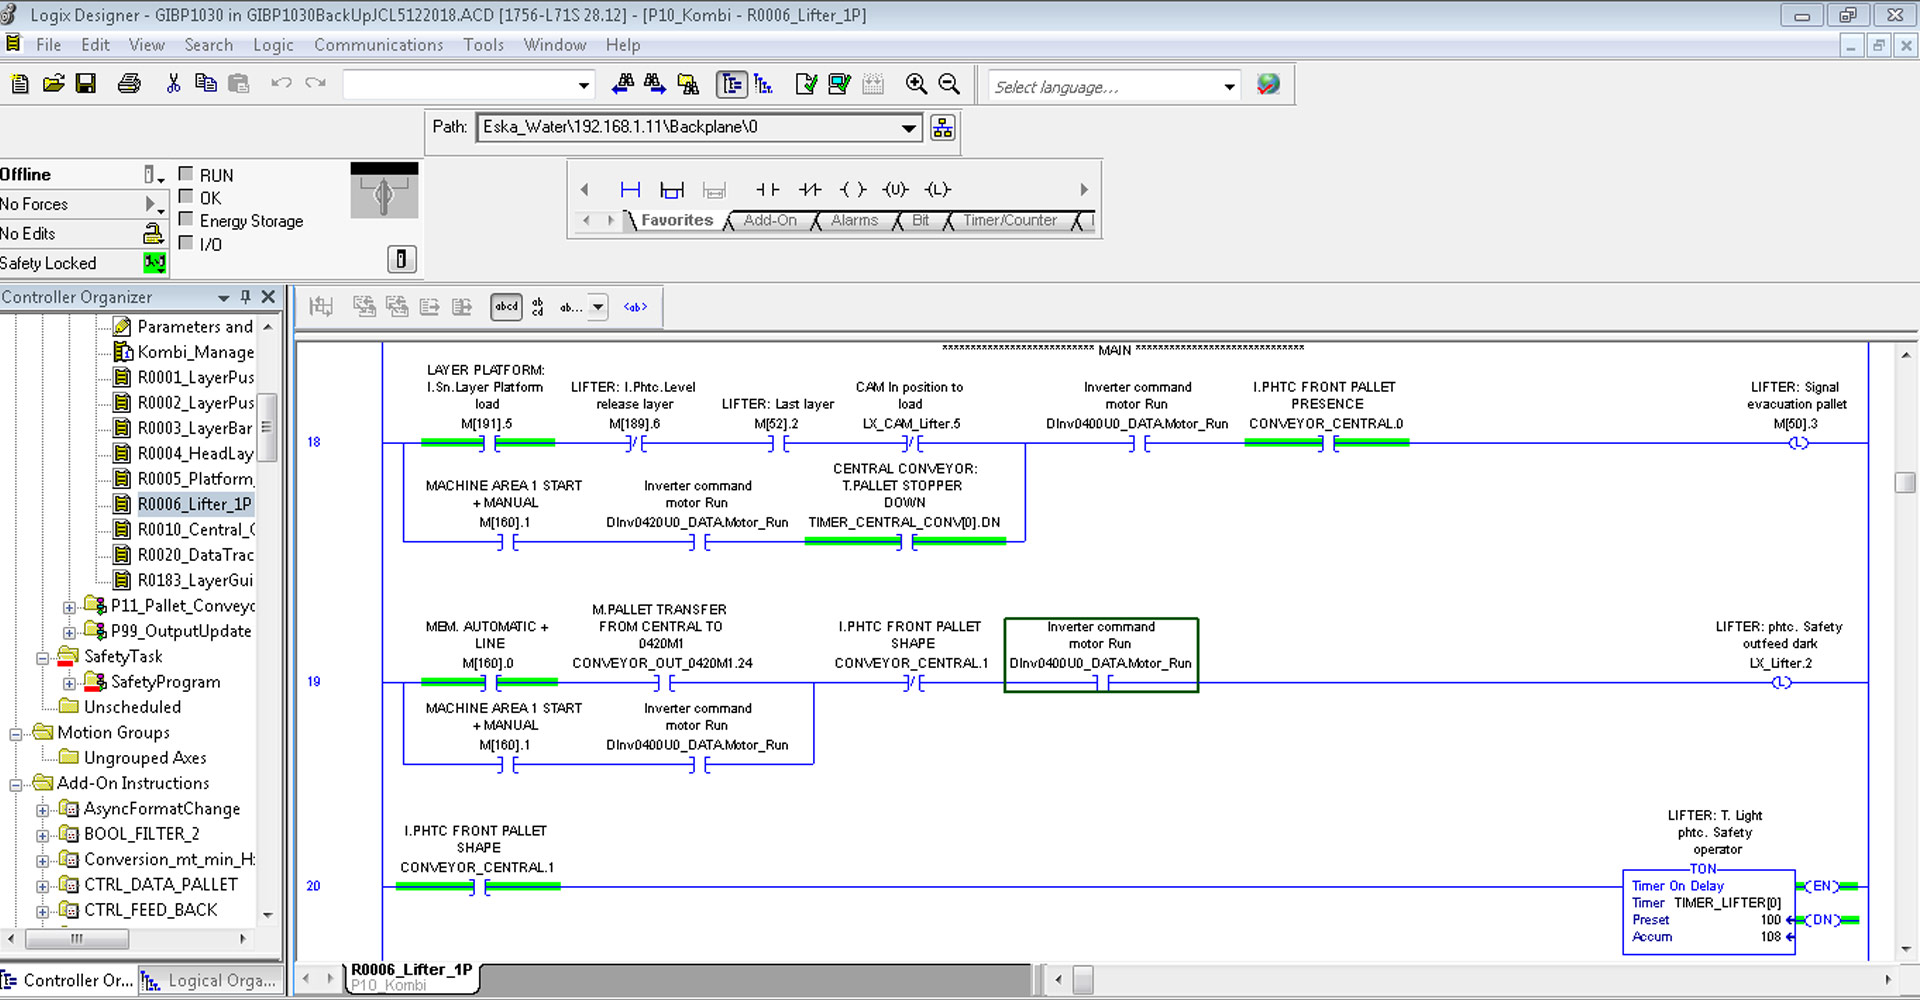Select rung number 19
Screen dimensions: 1920x1000
point(314,682)
